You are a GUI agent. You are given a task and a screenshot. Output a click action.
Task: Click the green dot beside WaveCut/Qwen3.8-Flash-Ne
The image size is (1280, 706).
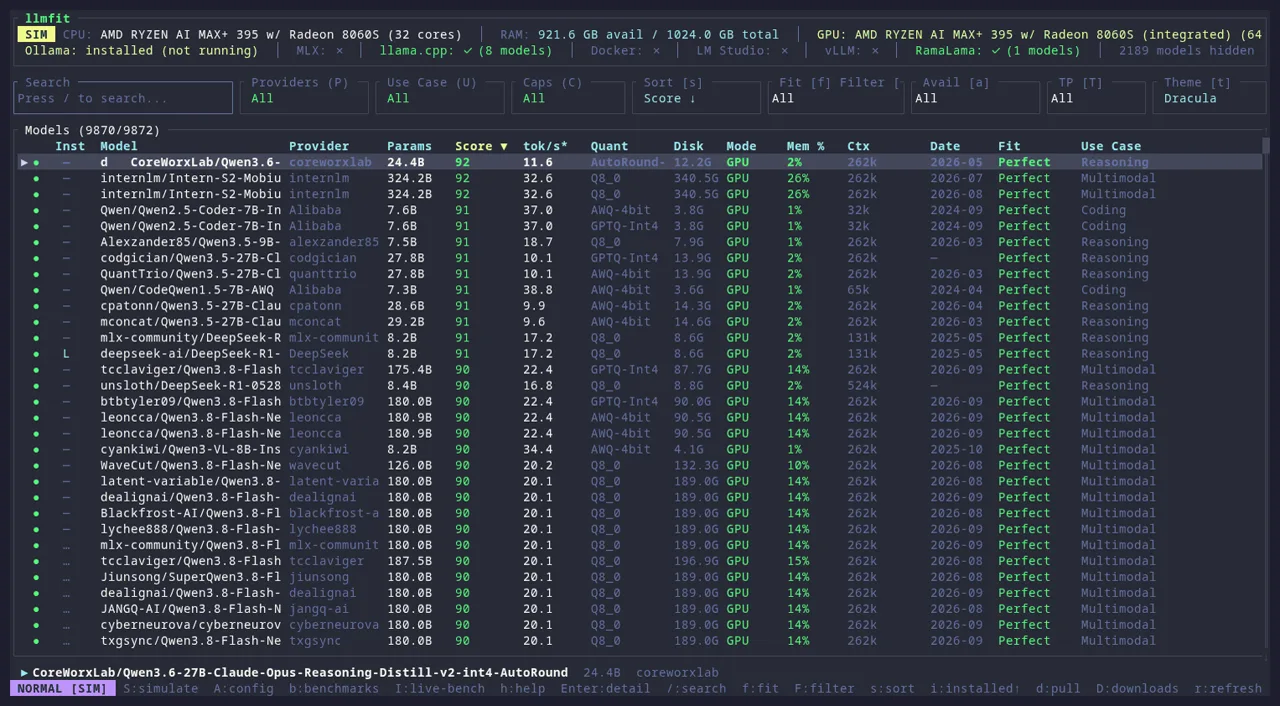click(37, 465)
